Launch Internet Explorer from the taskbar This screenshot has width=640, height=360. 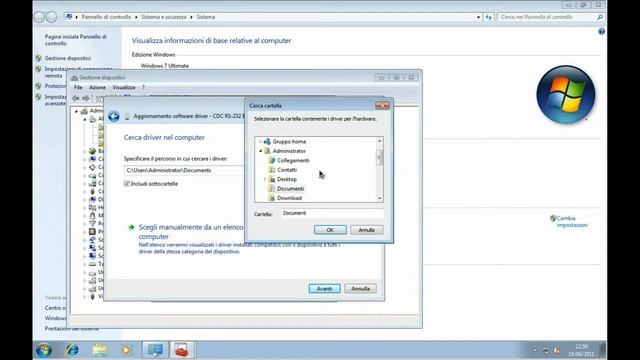coord(72,350)
